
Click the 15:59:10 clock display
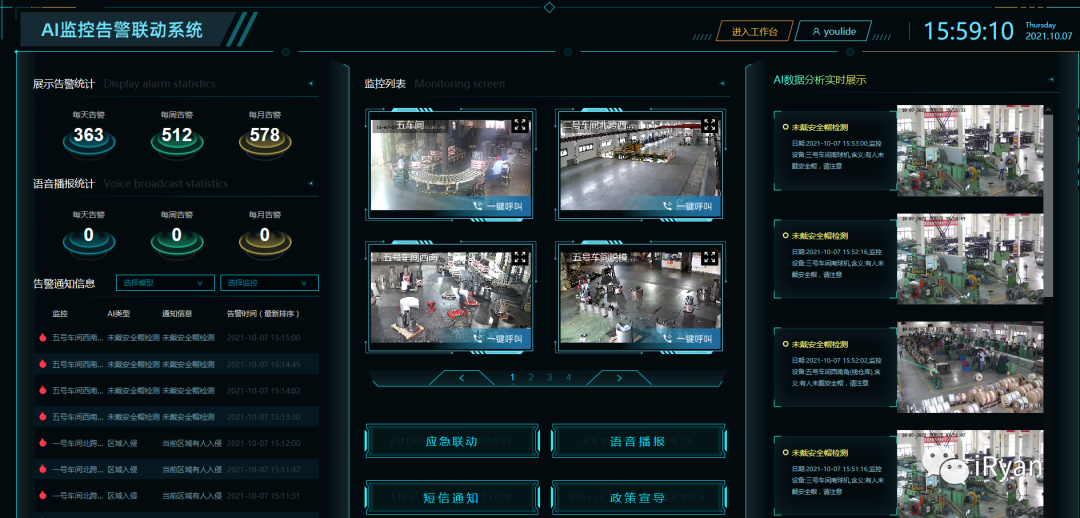pyautogui.click(x=968, y=31)
